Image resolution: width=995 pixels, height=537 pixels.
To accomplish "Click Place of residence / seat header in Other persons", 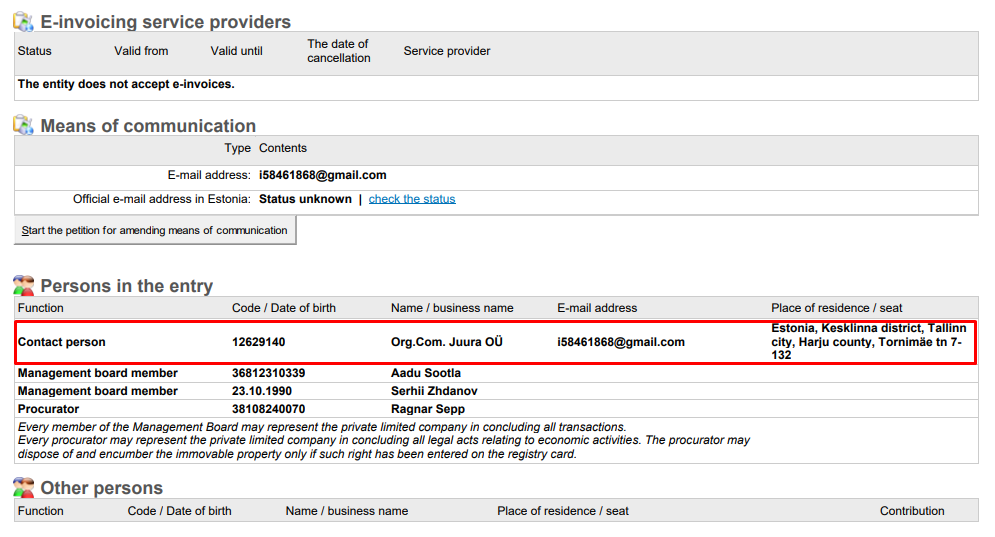I will 563,511.
